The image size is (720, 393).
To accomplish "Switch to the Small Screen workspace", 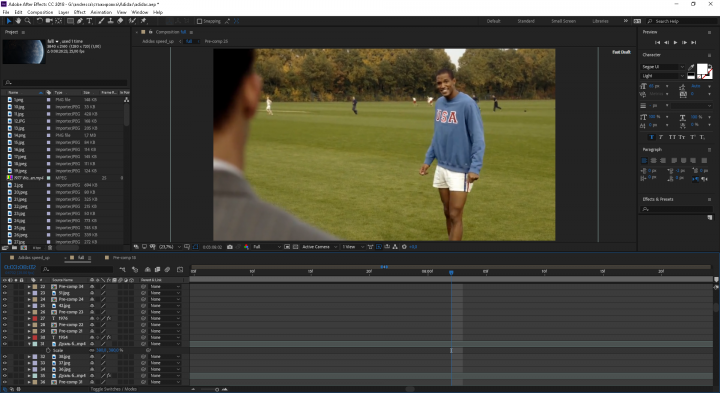I will [x=563, y=21].
